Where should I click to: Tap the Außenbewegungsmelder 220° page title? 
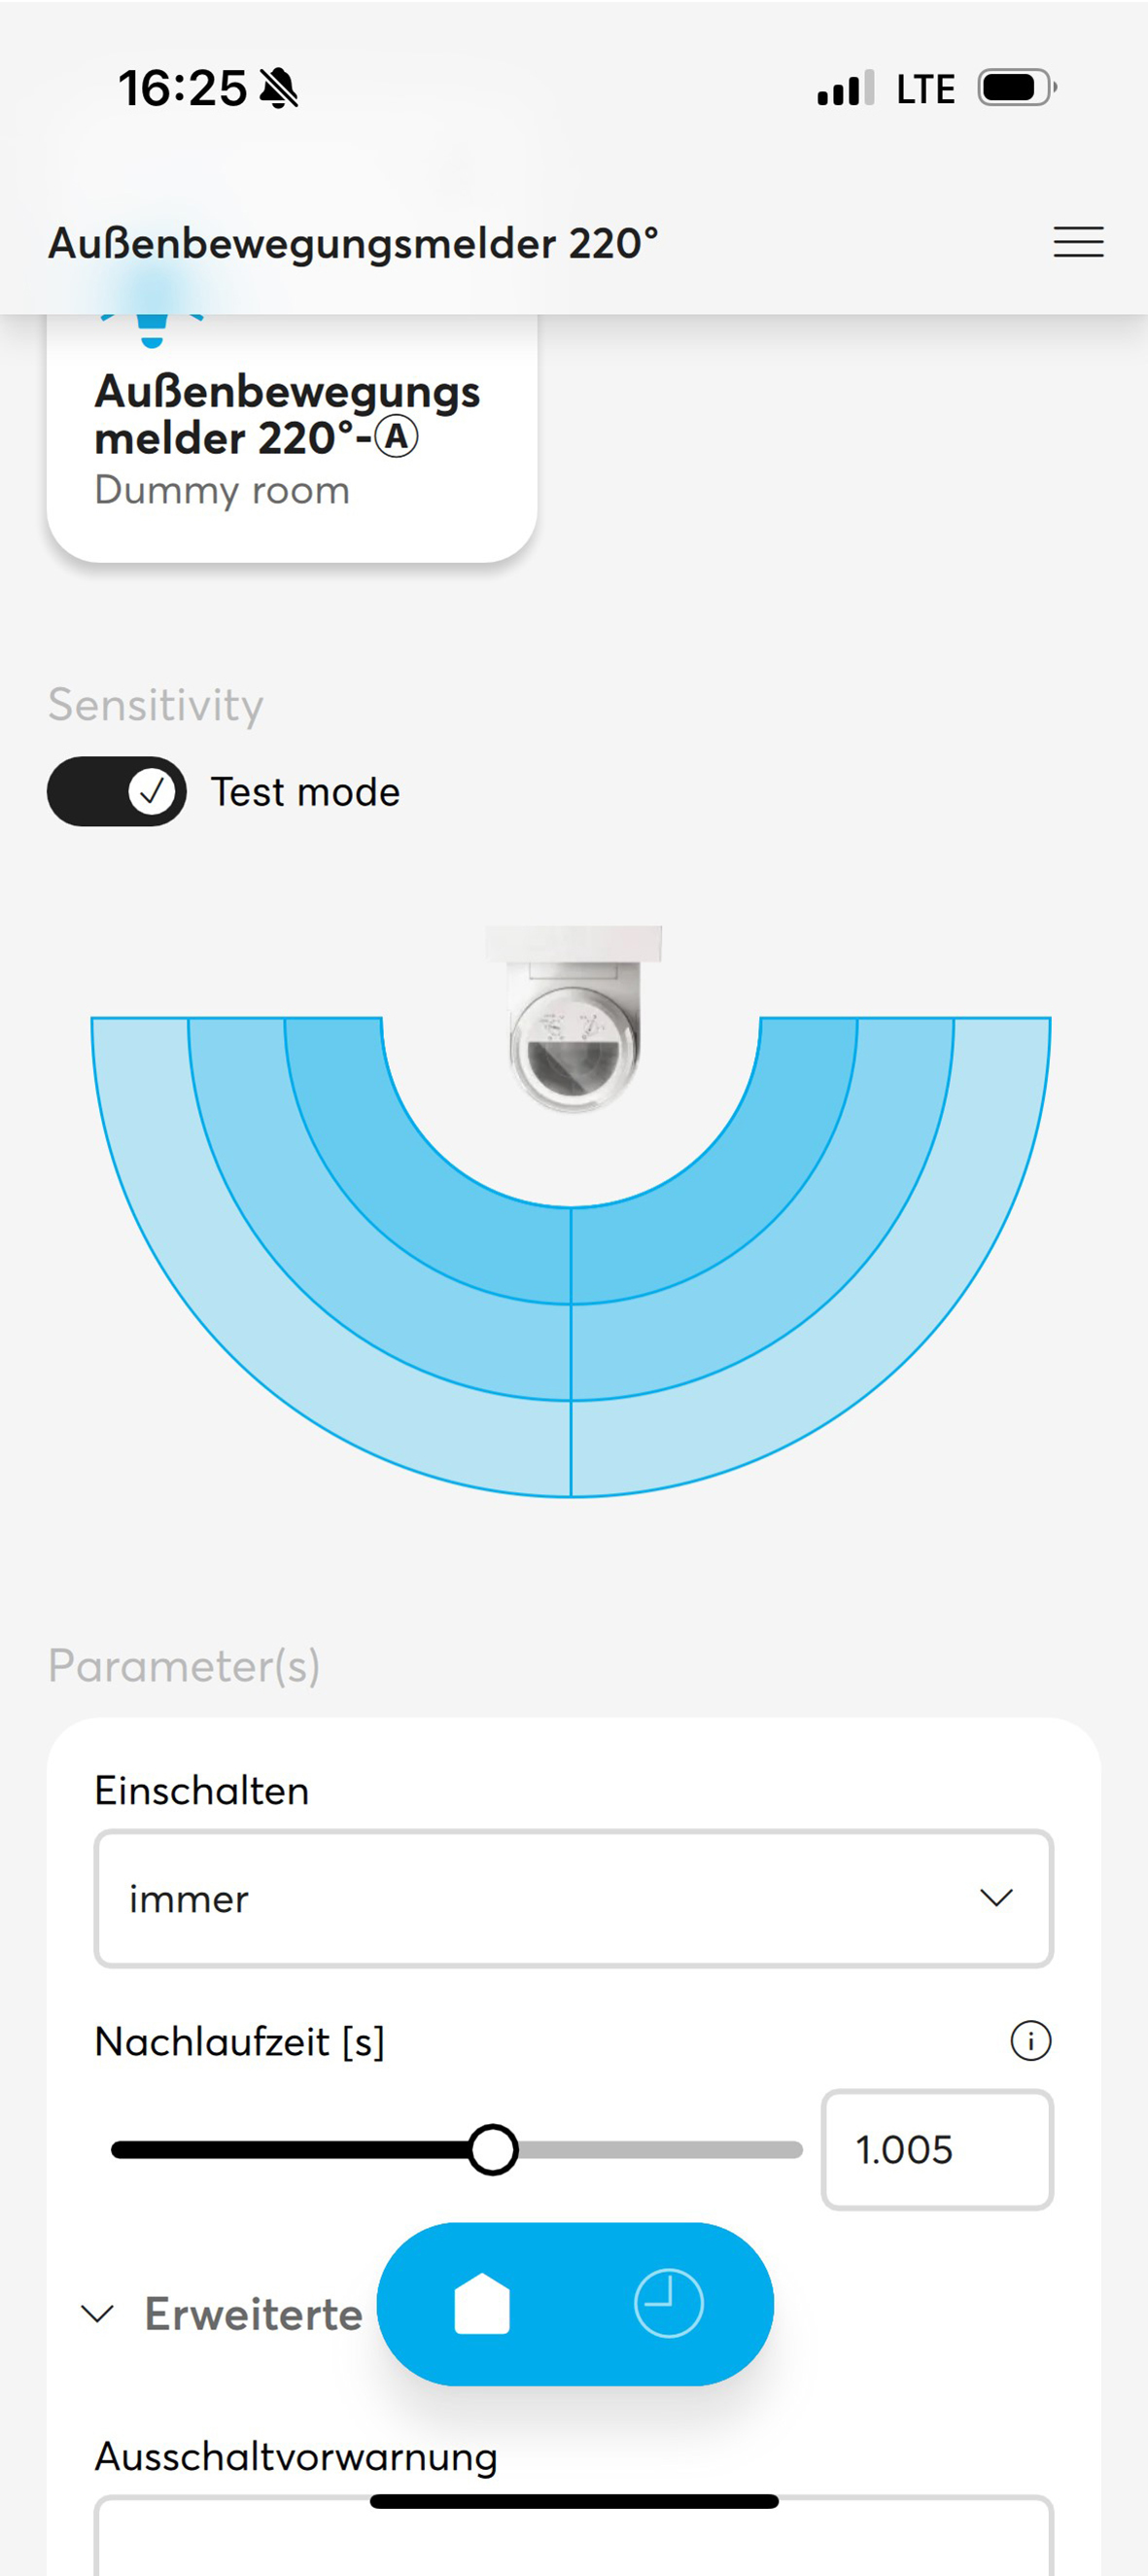pos(353,243)
